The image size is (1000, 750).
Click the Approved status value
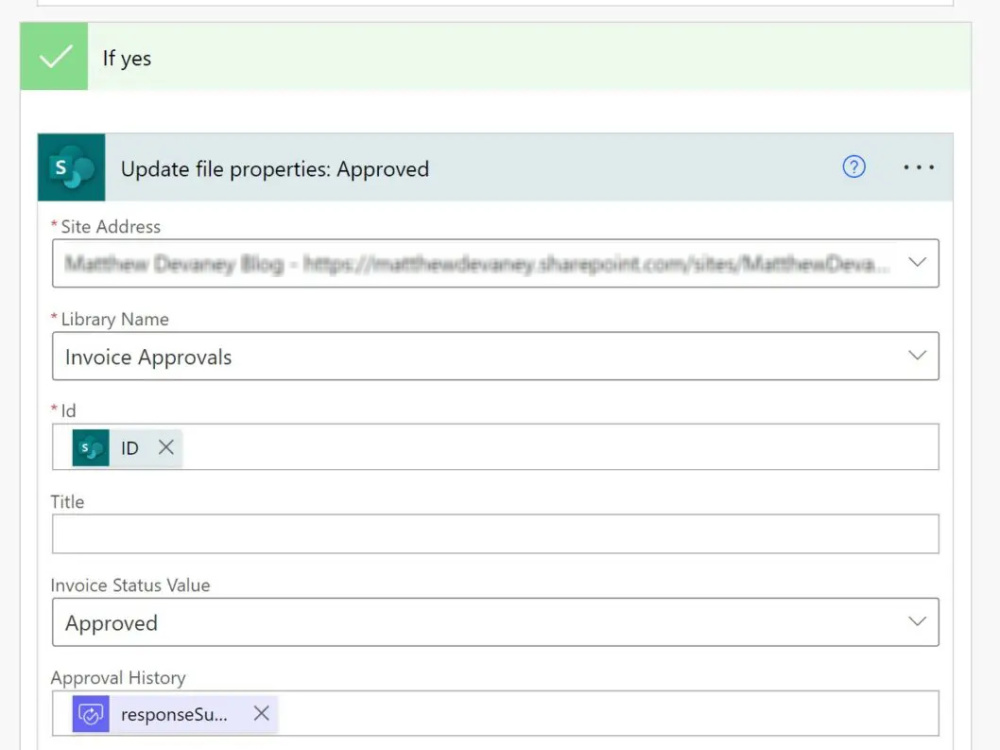111,623
